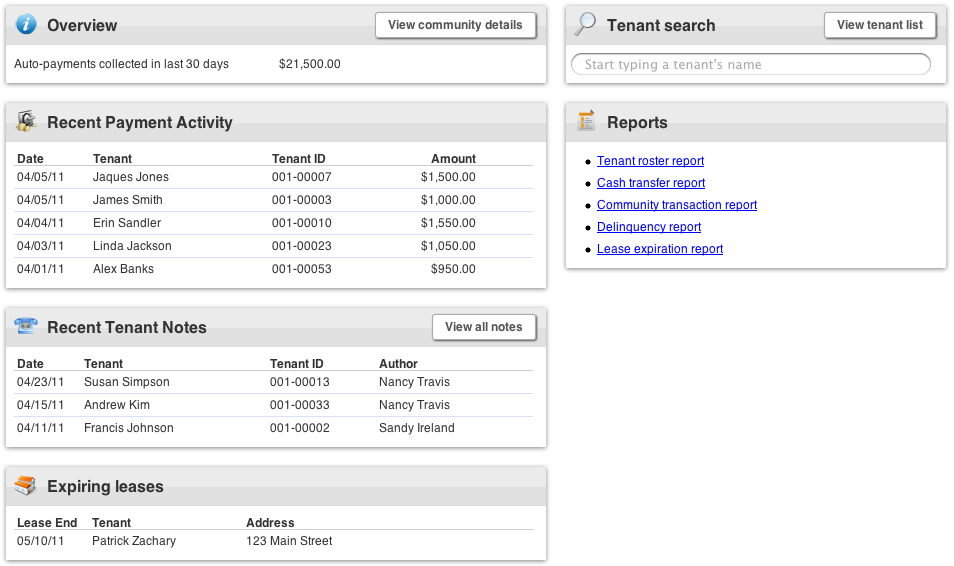Focus the tenant name search field
954x566 pixels.
tap(751, 65)
